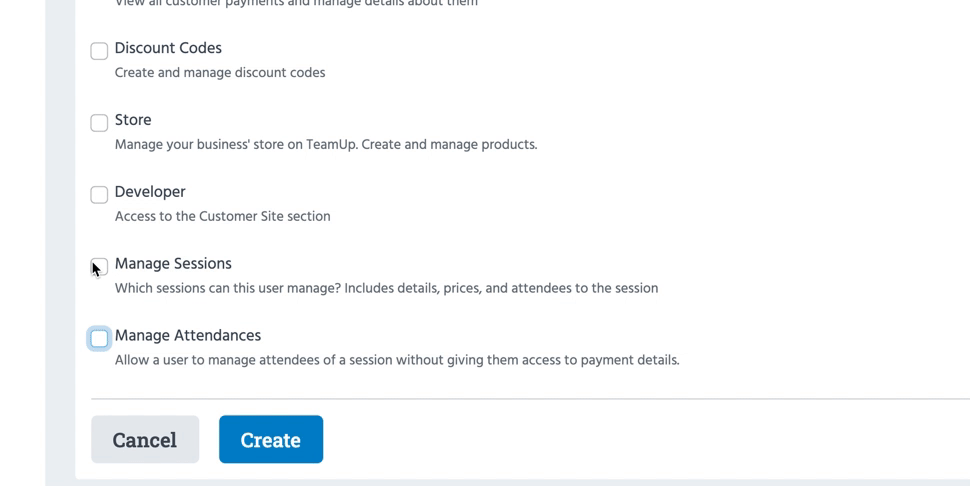
Task: Click the horizontal divider above the Cancel button
Action: point(530,399)
